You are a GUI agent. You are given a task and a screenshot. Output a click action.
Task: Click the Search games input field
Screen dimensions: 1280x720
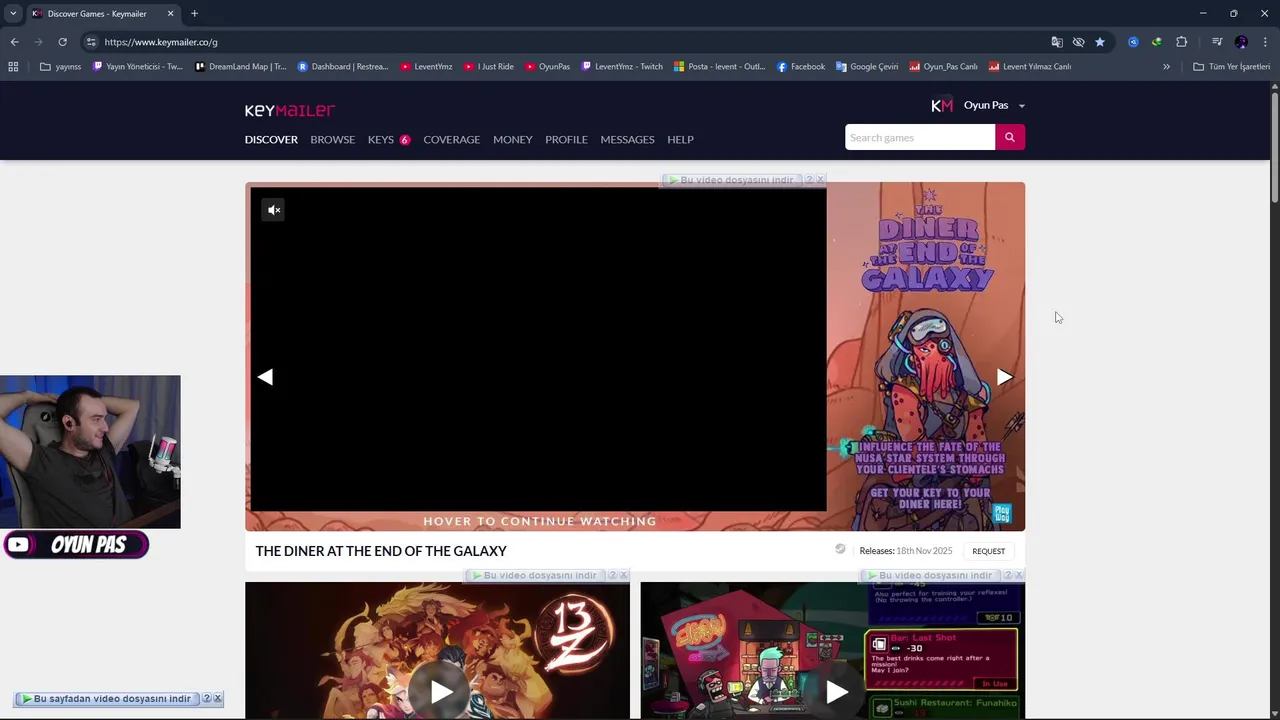click(x=920, y=137)
